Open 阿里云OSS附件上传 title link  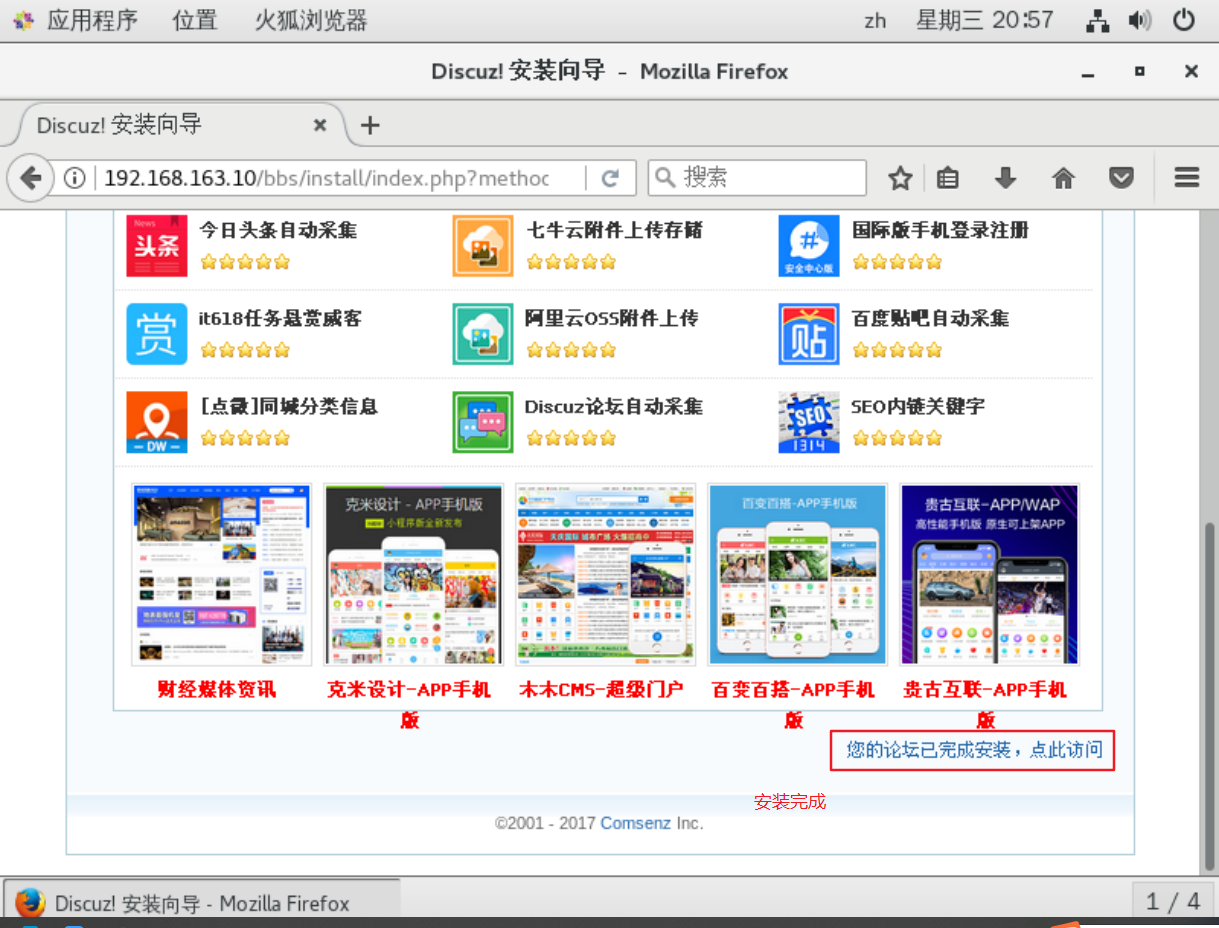612,318
